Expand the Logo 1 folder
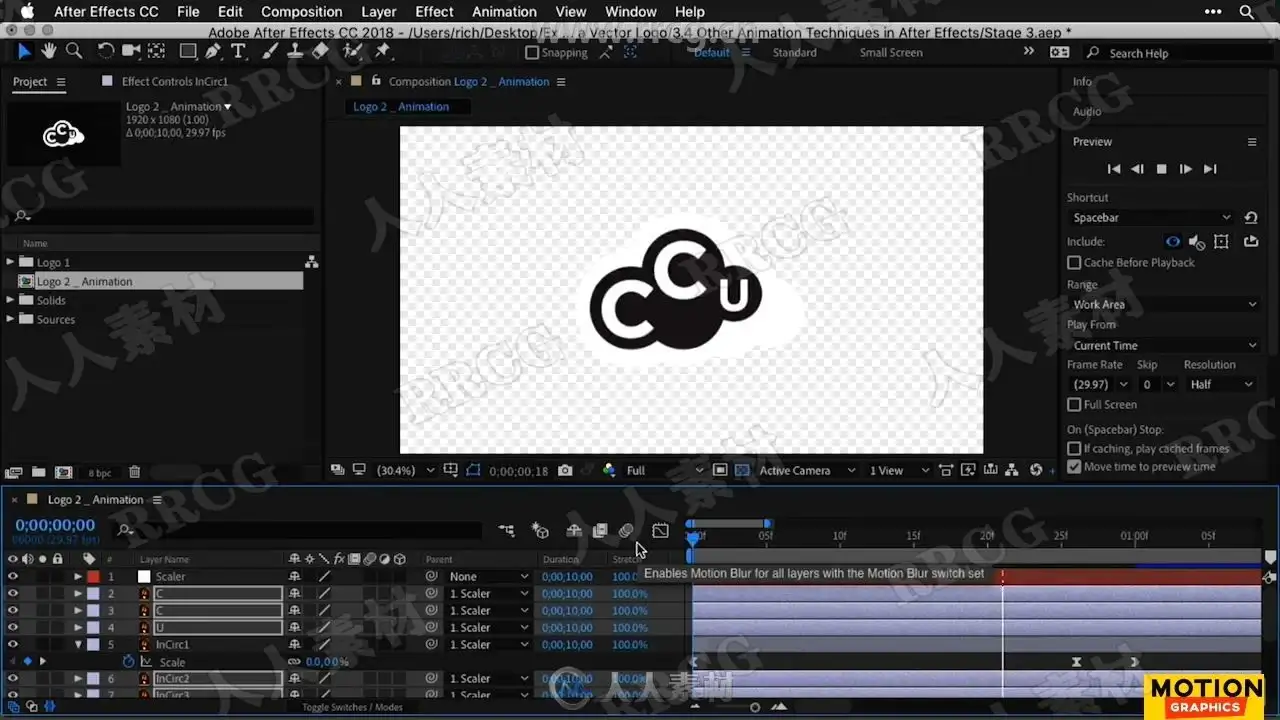The width and height of the screenshot is (1280, 720). click(x=11, y=262)
